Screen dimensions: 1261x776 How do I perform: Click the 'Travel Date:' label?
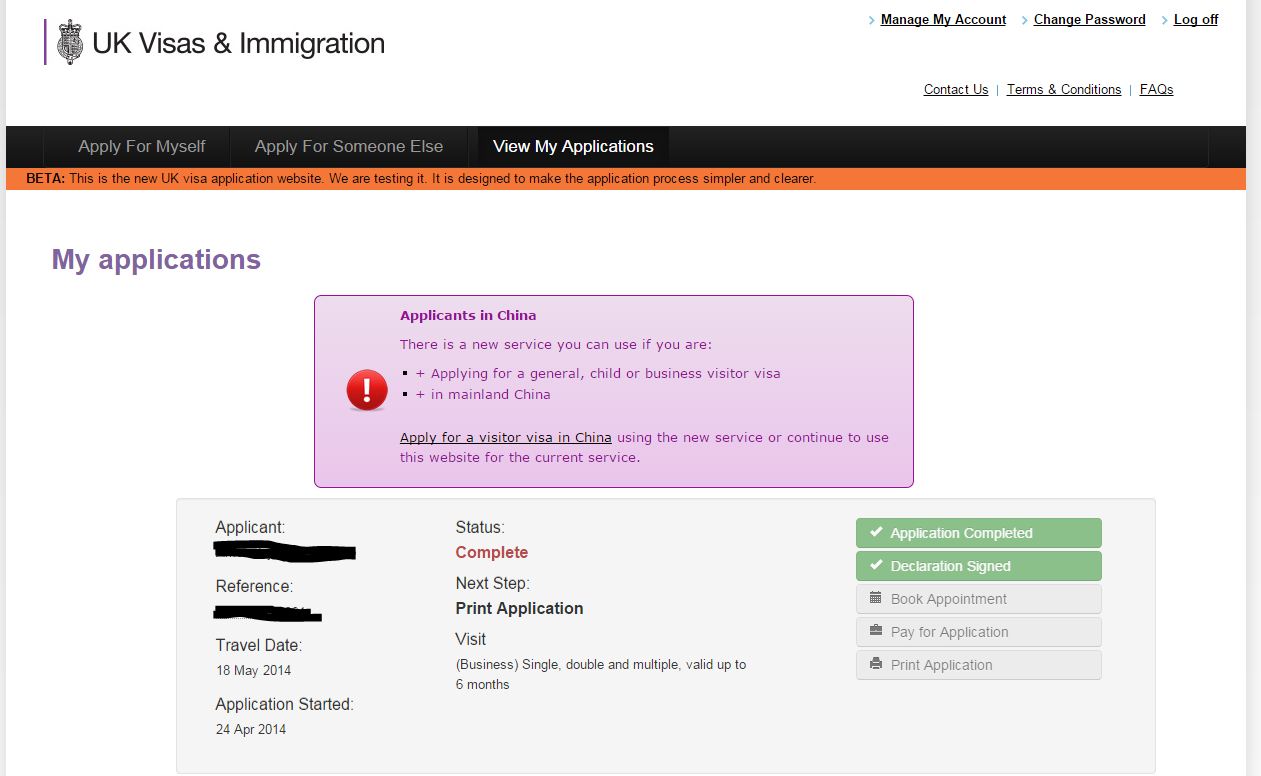click(258, 645)
